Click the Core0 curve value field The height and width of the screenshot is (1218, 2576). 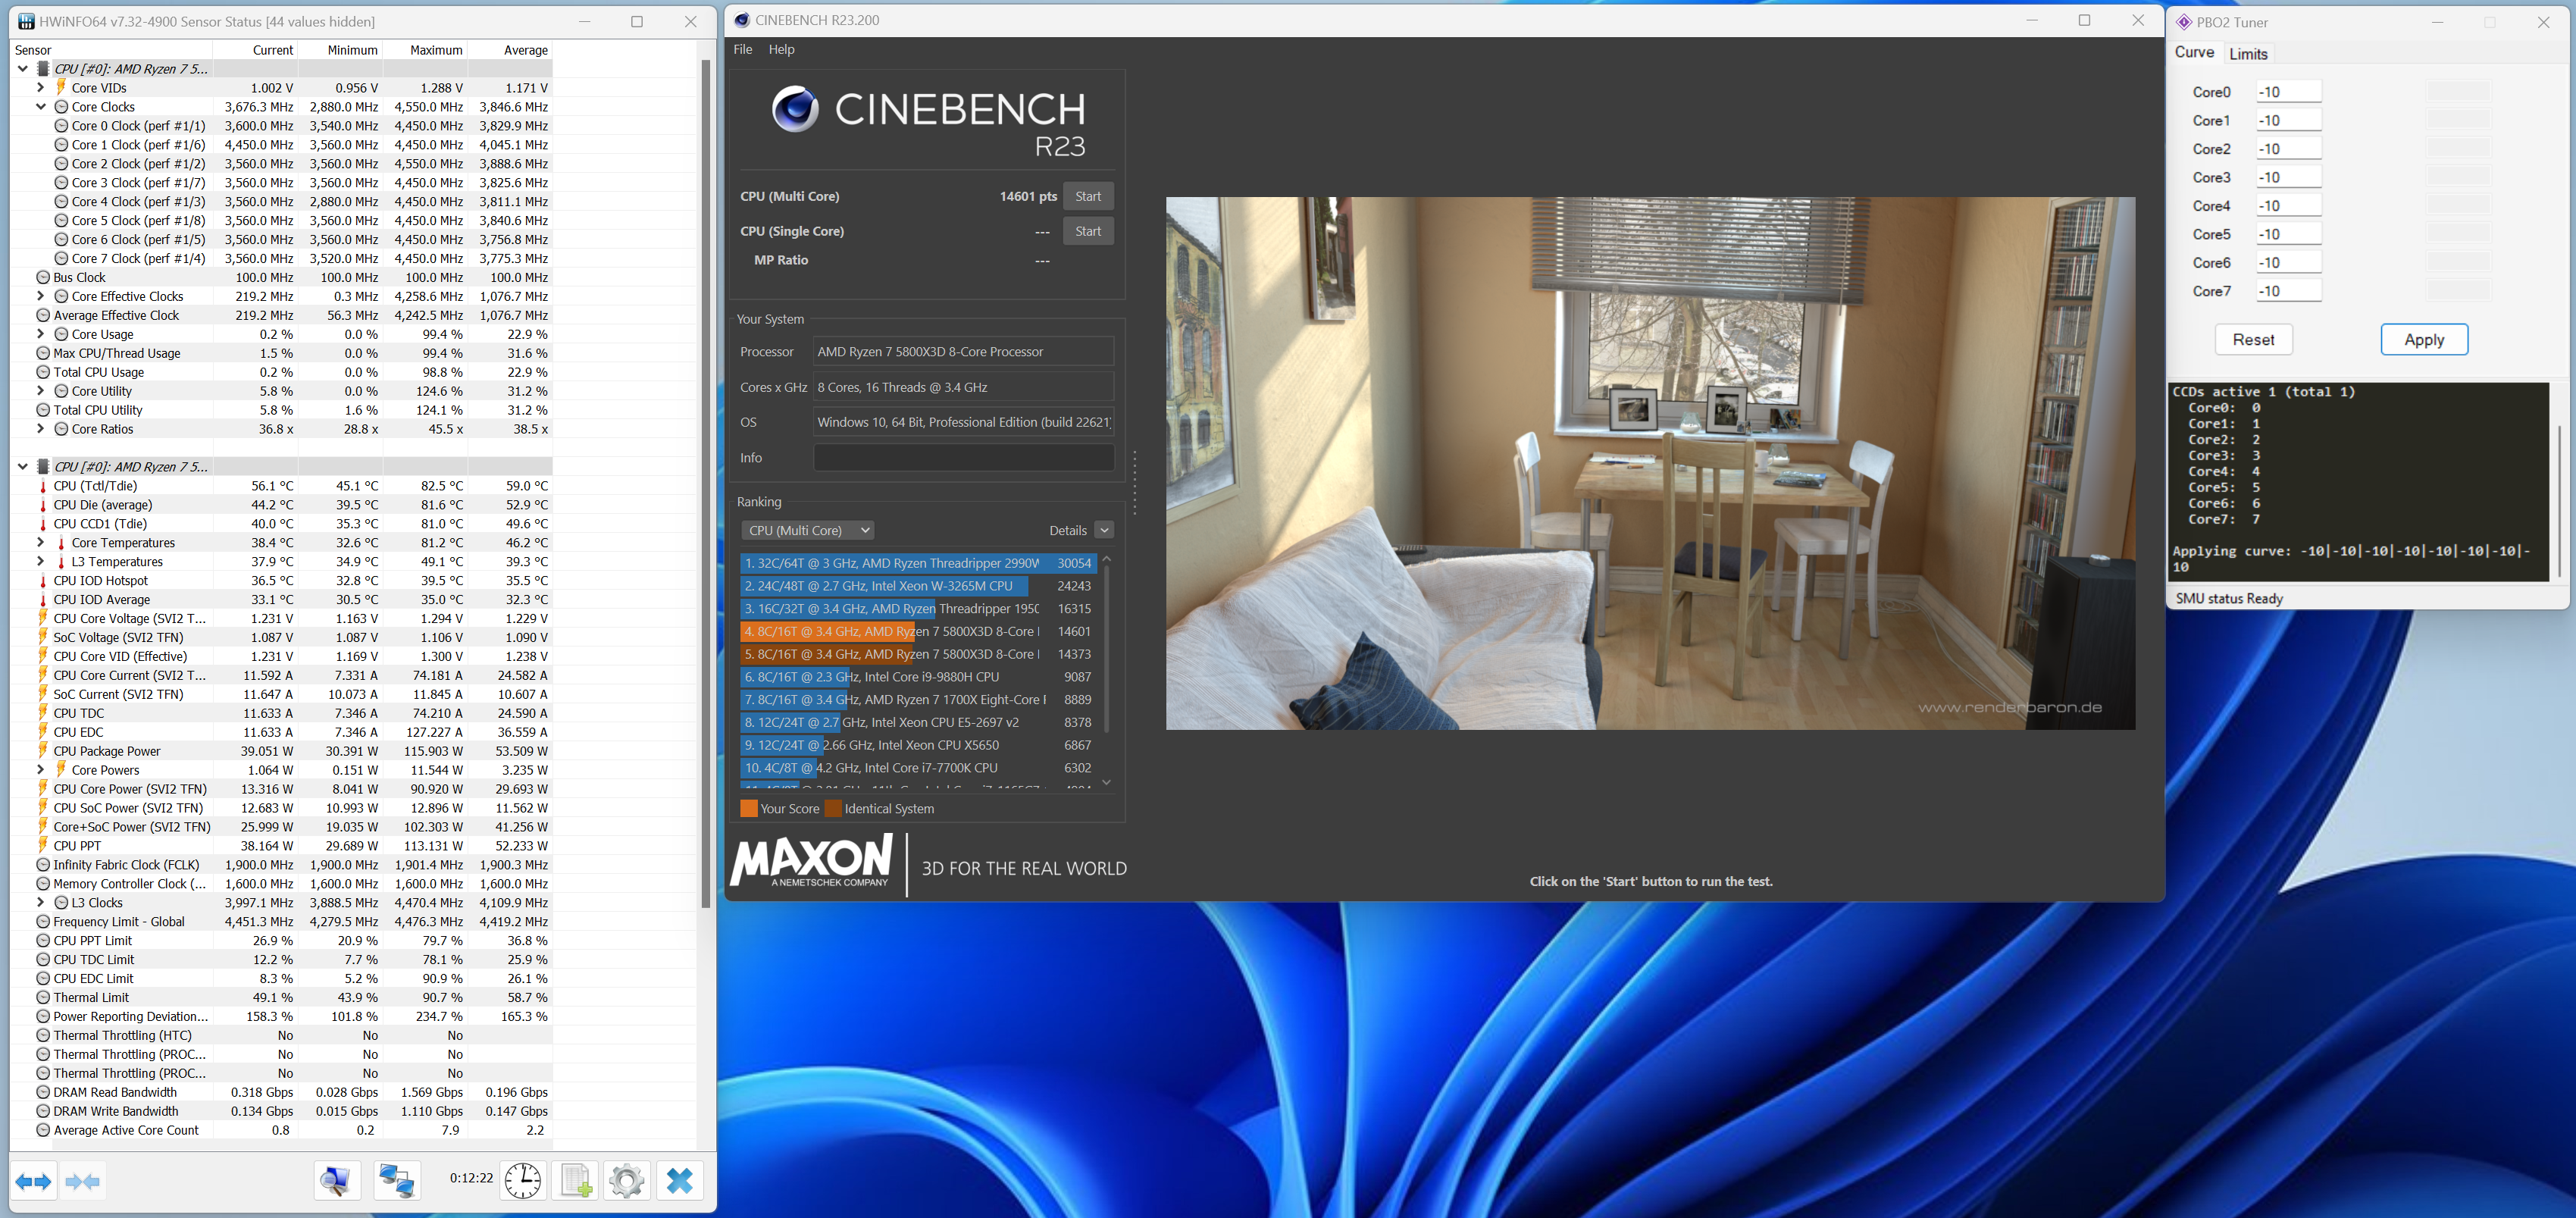pos(2288,92)
